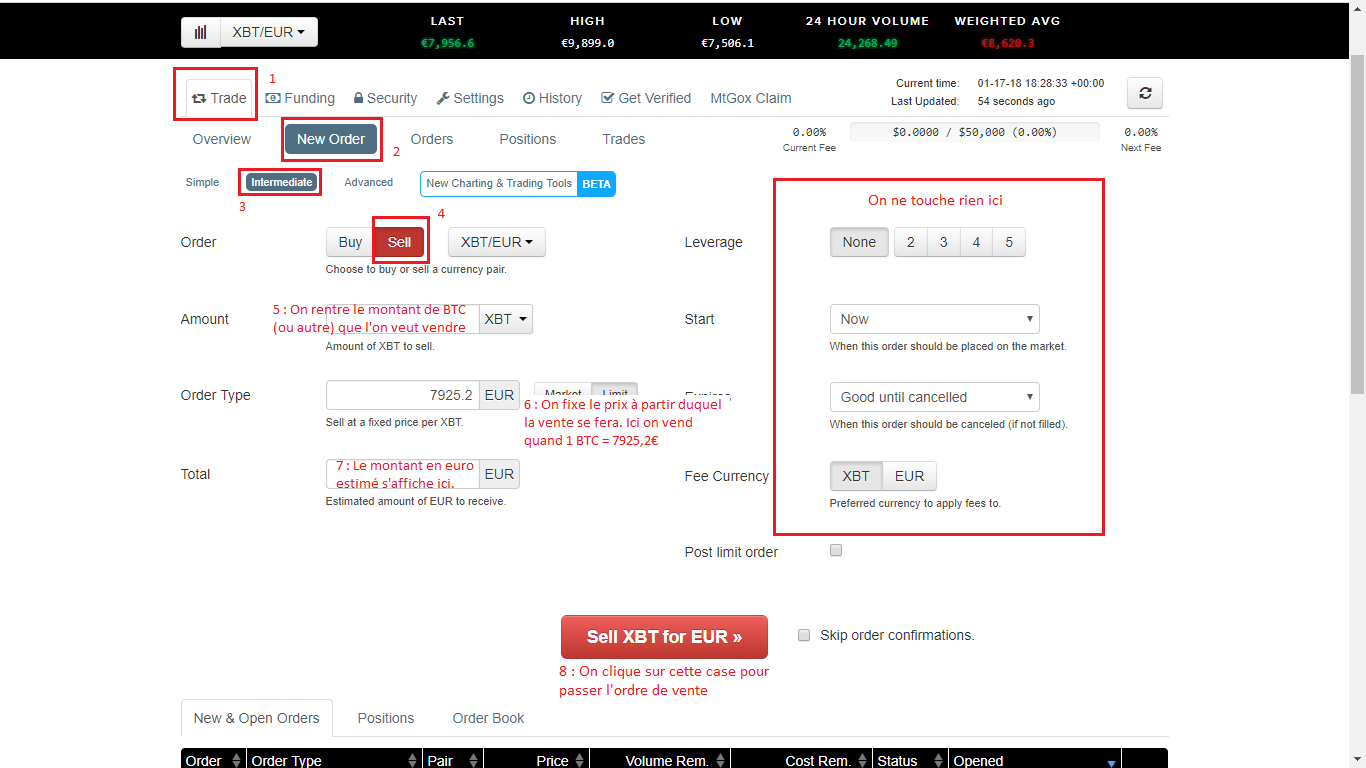
Task: Set leverage to None
Action: [859, 242]
